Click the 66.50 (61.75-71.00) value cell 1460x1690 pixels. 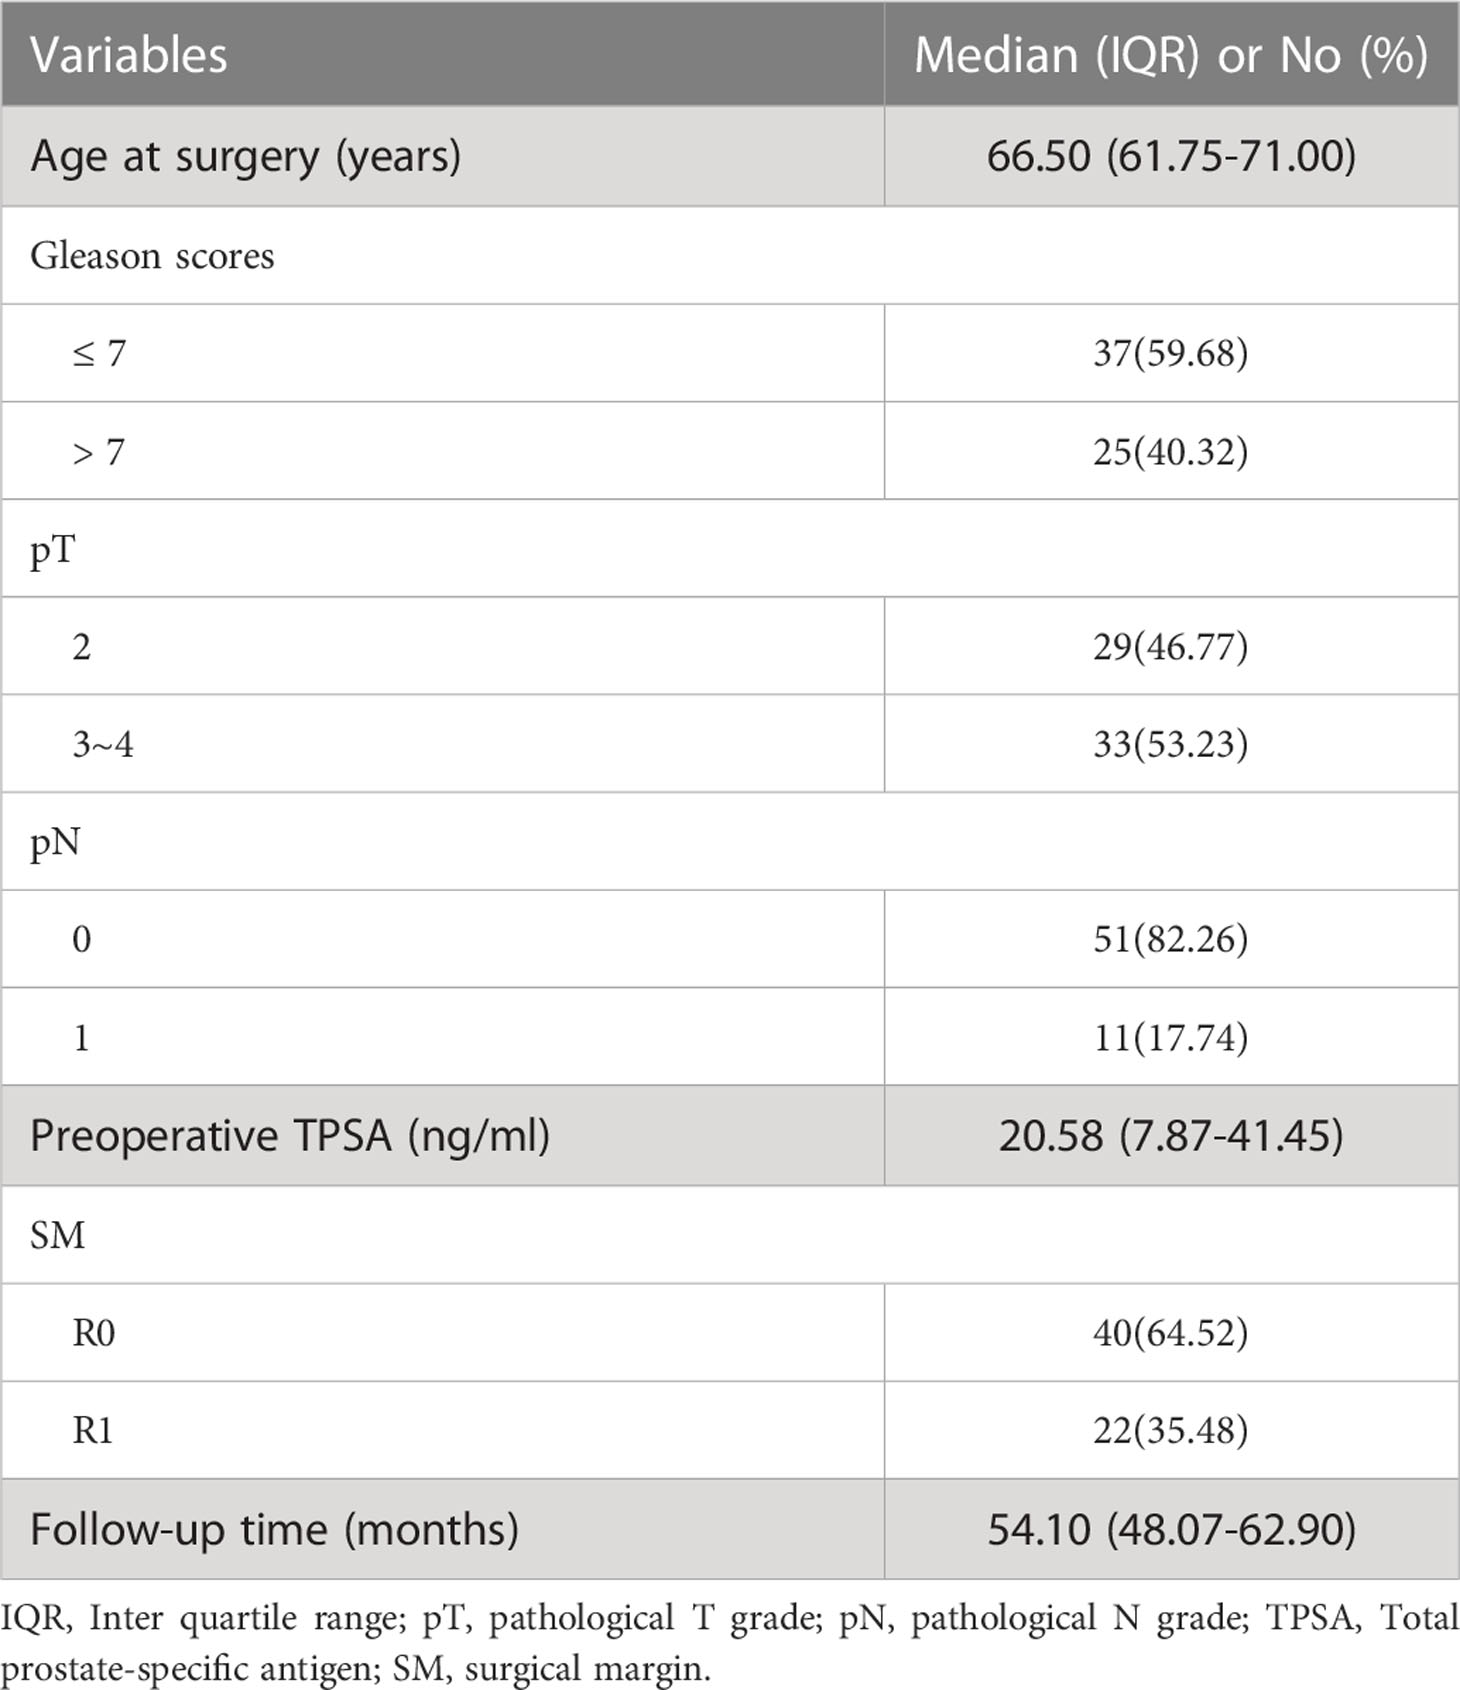tap(1172, 157)
